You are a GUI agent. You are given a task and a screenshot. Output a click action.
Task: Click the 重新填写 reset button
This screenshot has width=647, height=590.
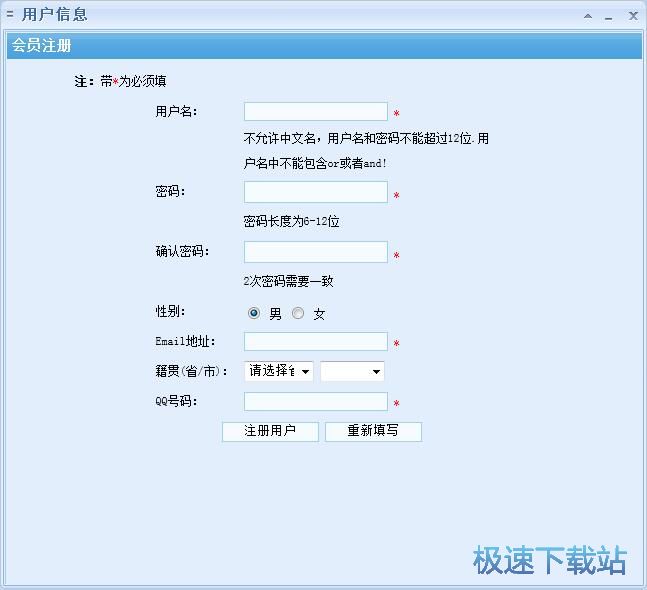coord(373,432)
